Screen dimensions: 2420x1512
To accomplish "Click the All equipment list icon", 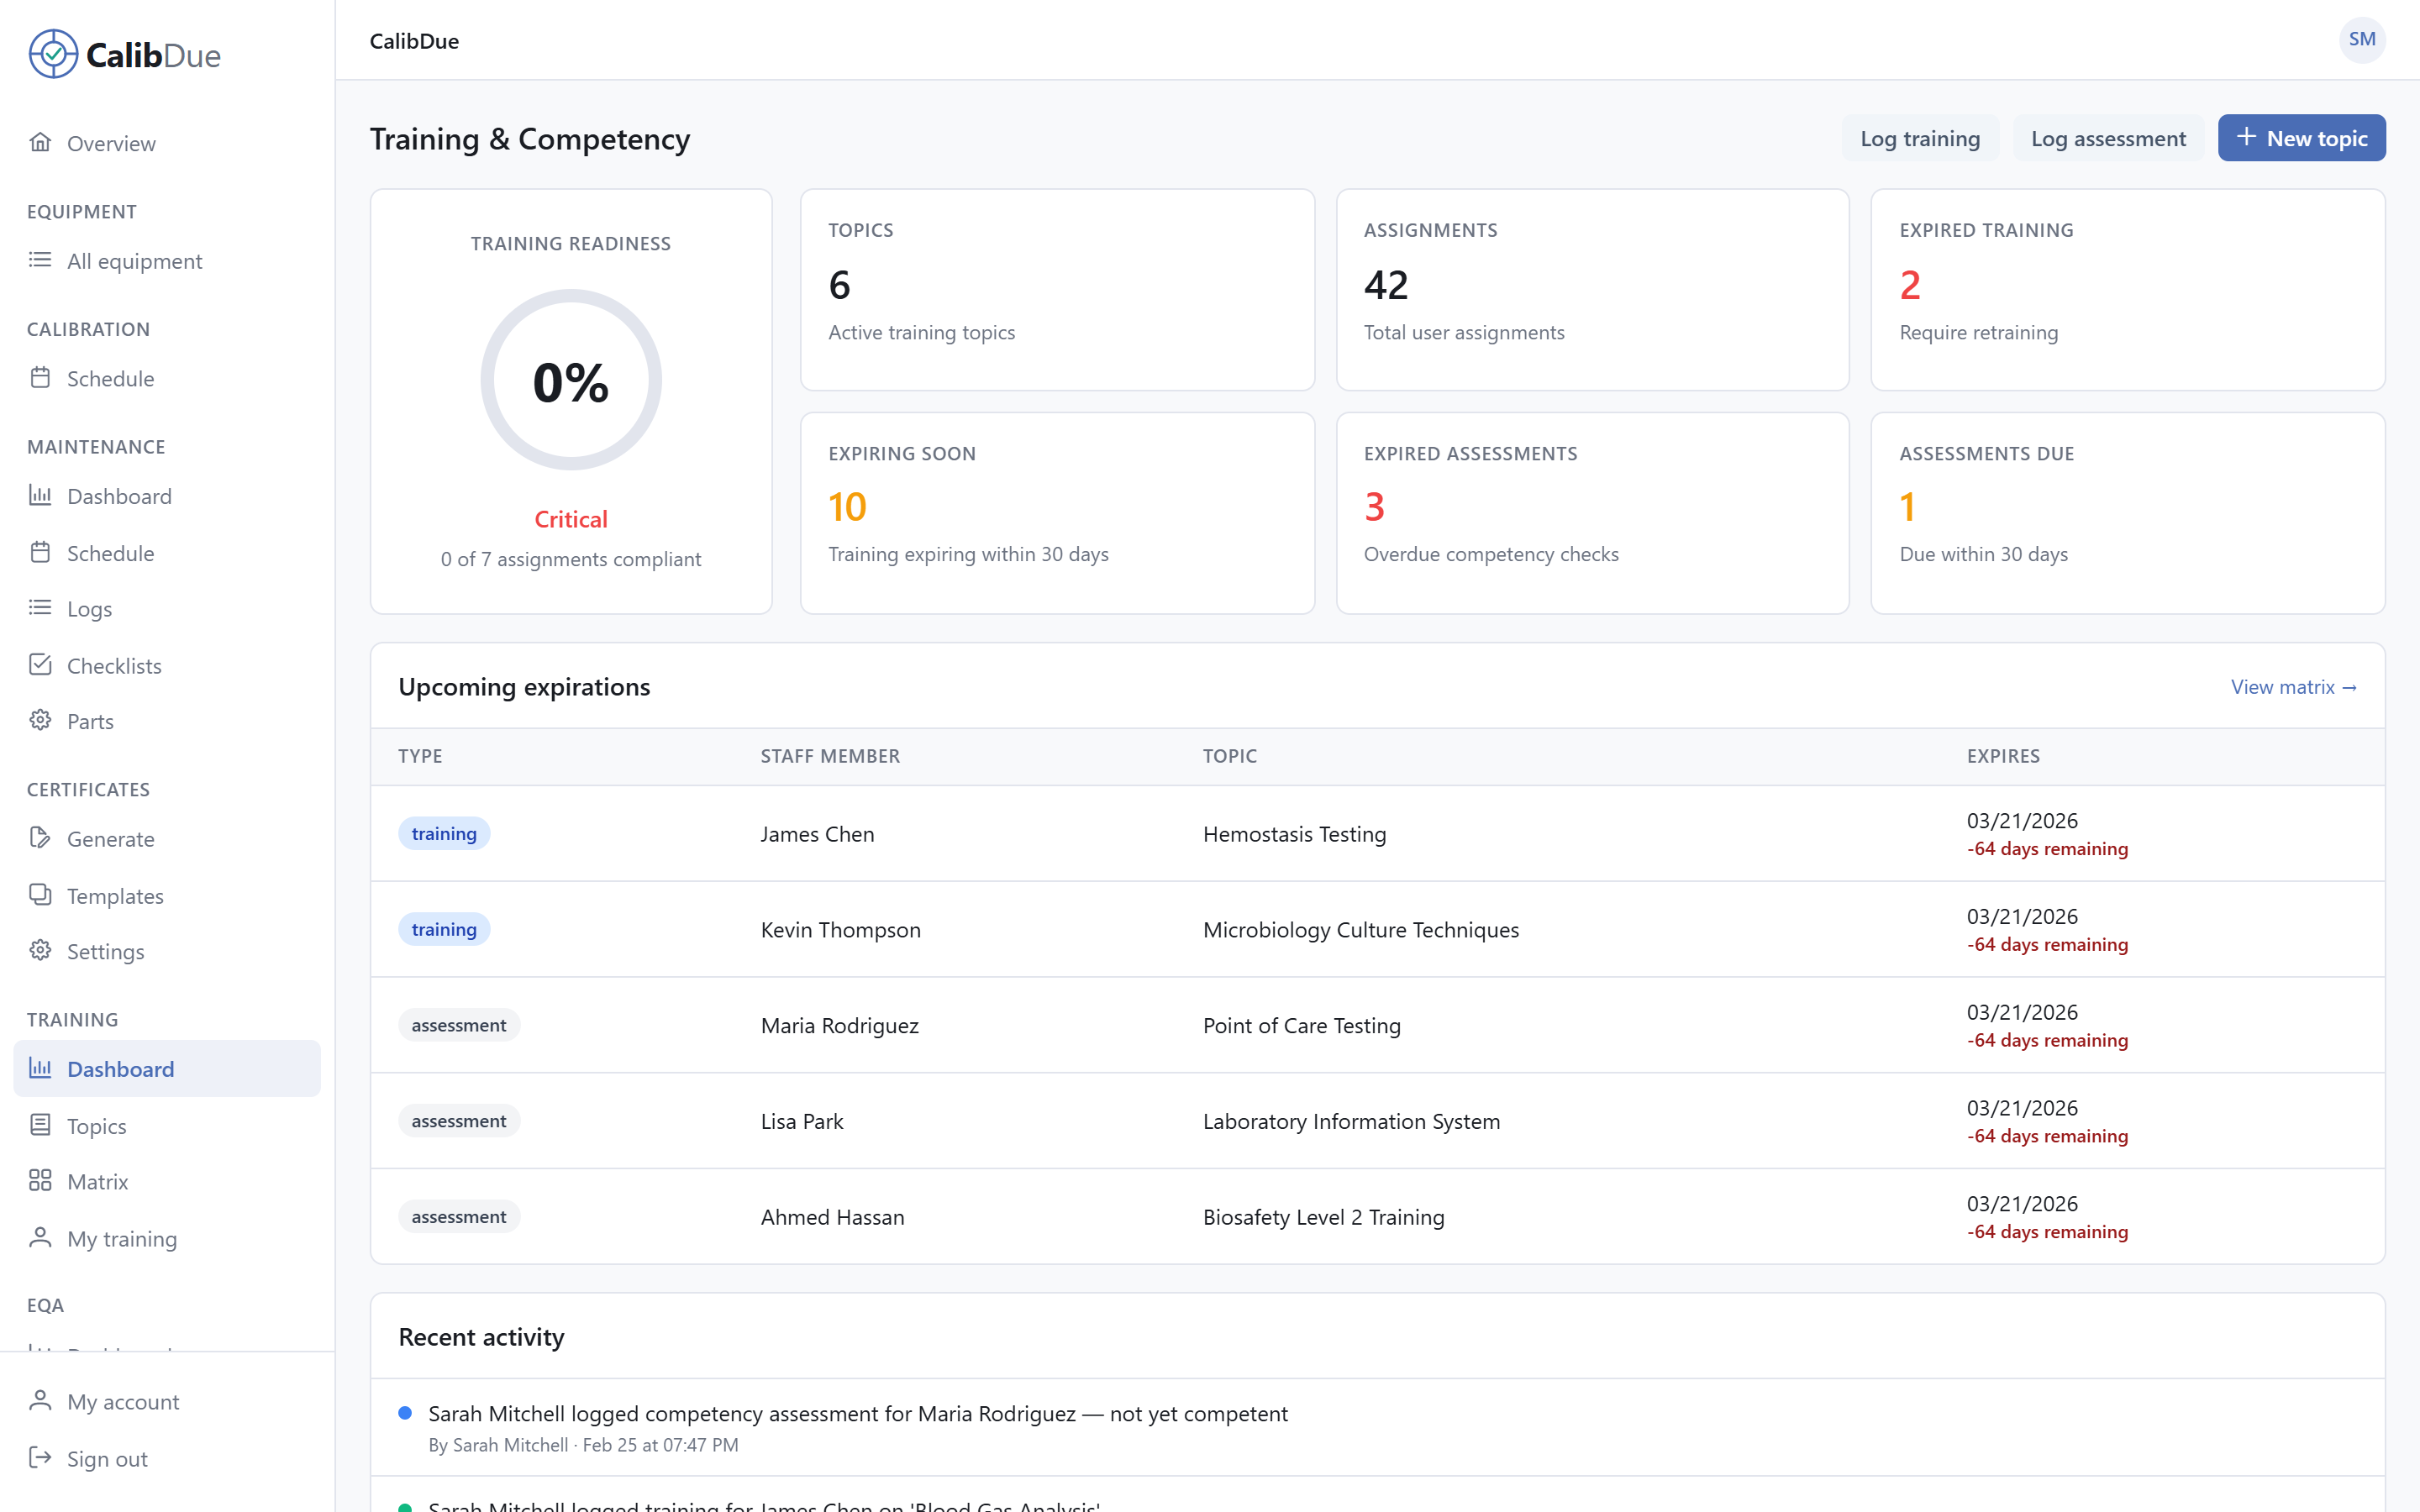I will [x=40, y=260].
